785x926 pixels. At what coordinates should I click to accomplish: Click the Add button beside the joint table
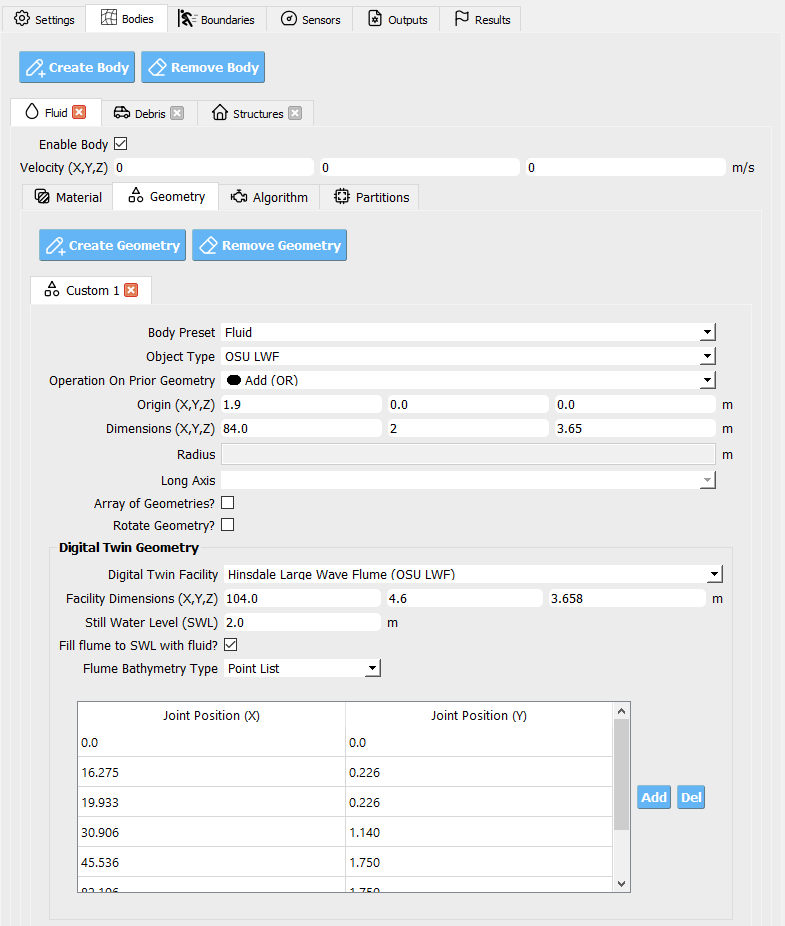tap(654, 797)
